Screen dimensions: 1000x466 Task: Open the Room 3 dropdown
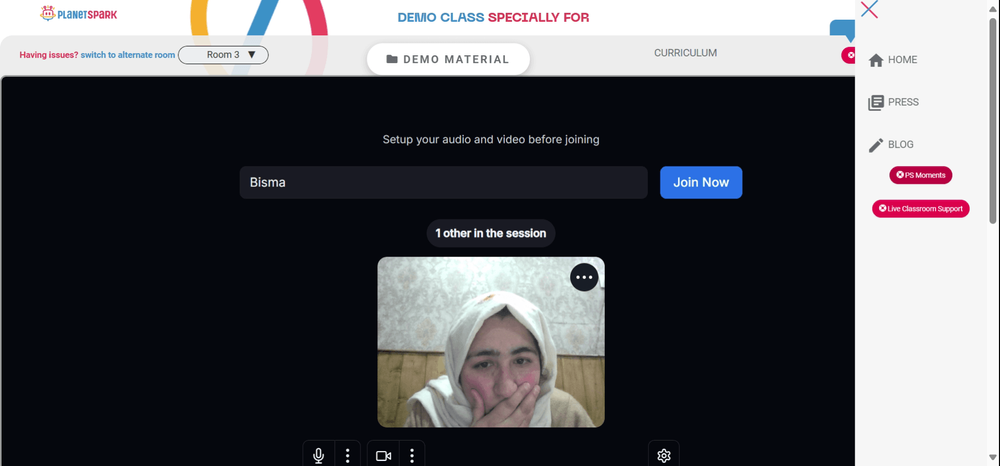(x=223, y=55)
